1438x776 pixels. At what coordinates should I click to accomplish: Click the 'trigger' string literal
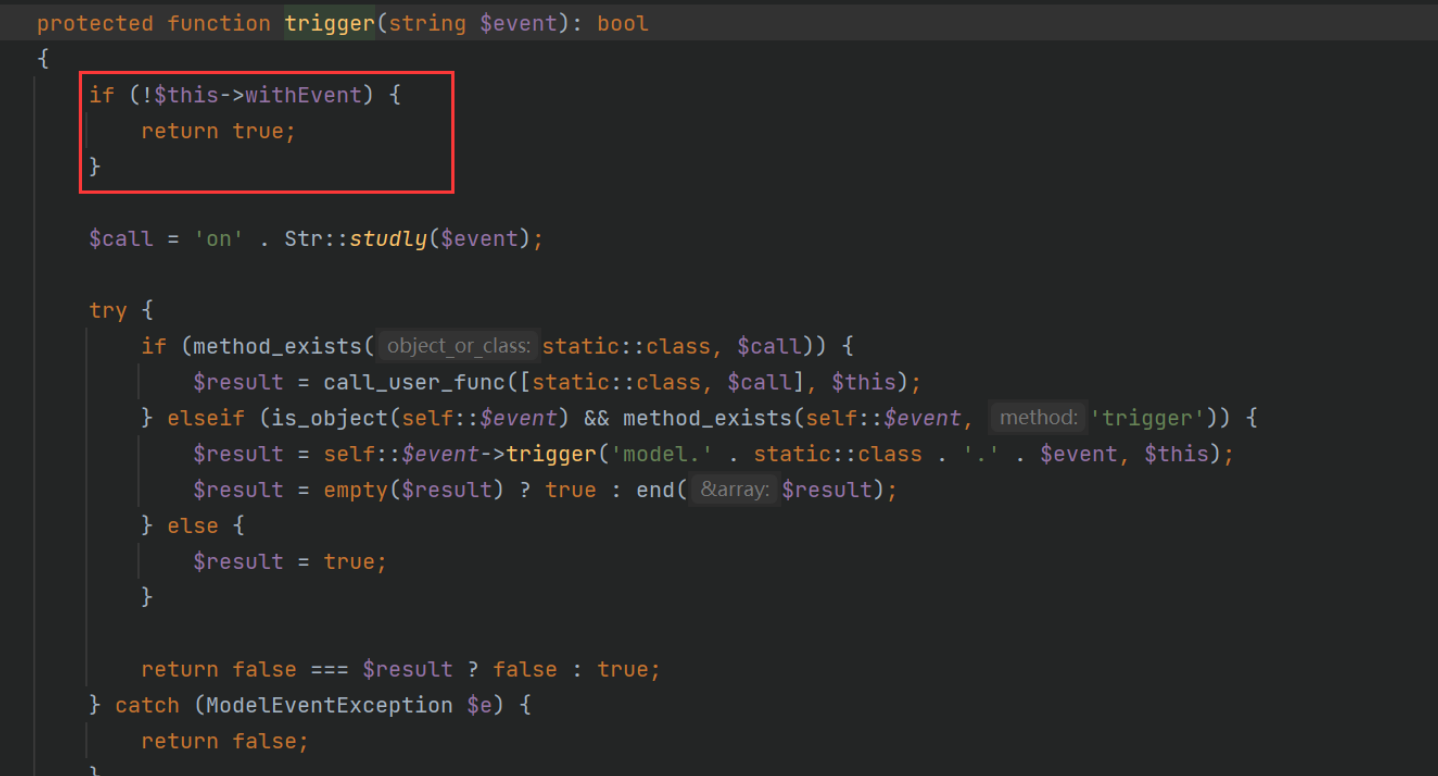click(x=1148, y=418)
